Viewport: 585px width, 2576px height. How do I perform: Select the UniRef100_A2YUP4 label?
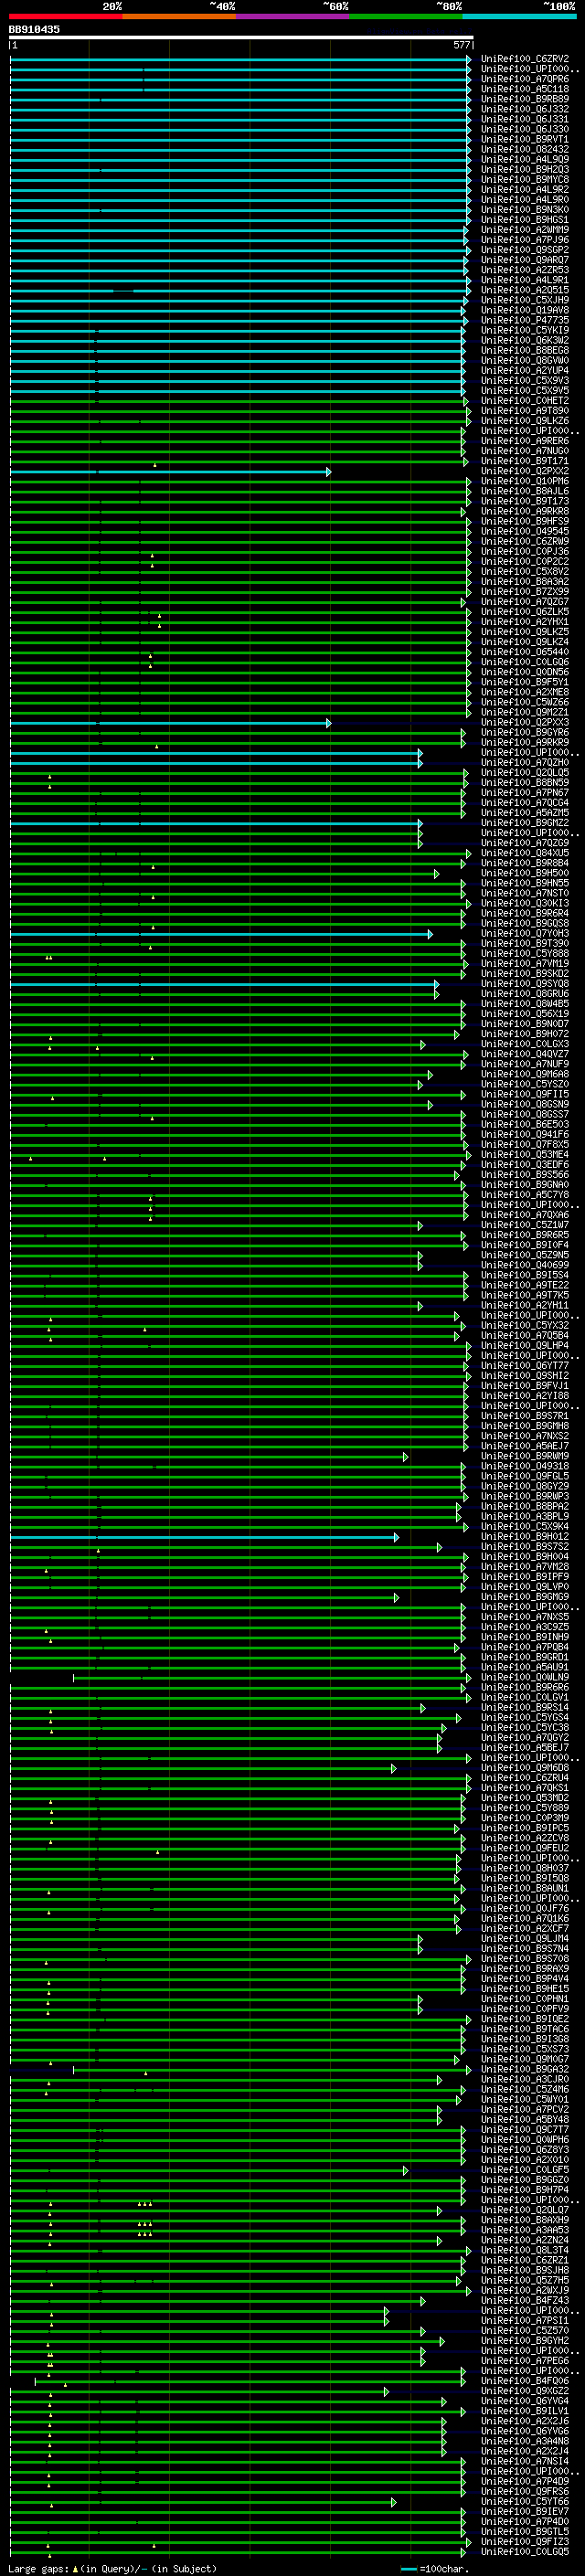525,370
